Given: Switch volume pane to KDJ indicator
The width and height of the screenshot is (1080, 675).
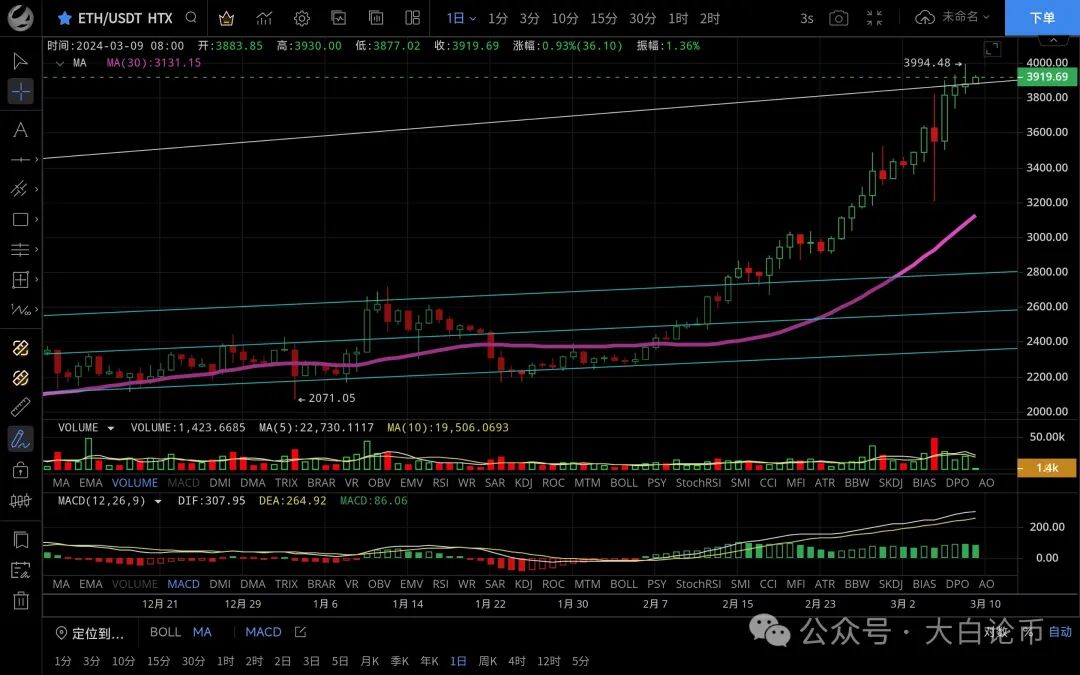Looking at the screenshot, I should point(523,483).
